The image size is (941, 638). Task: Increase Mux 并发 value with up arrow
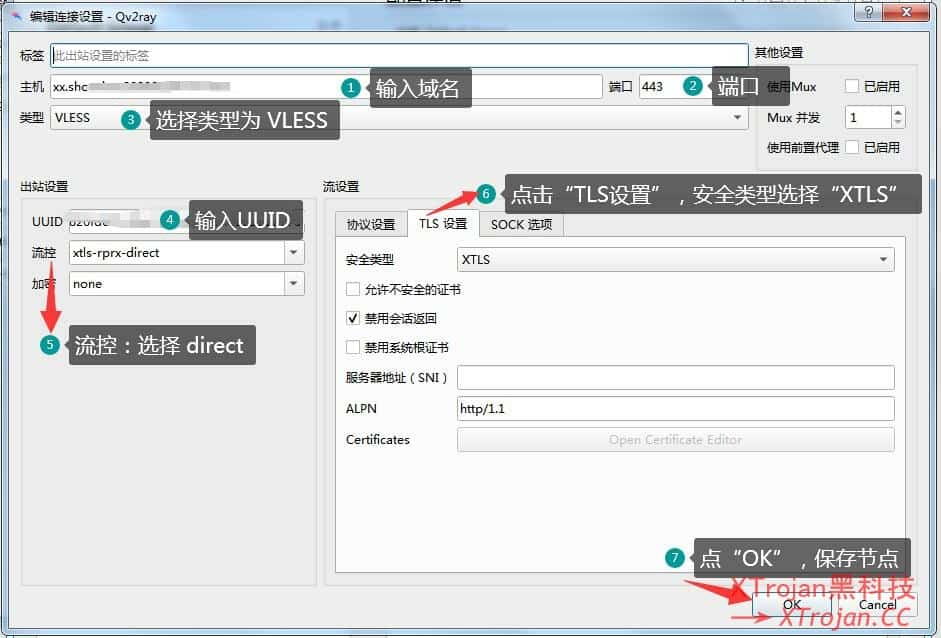(896, 111)
